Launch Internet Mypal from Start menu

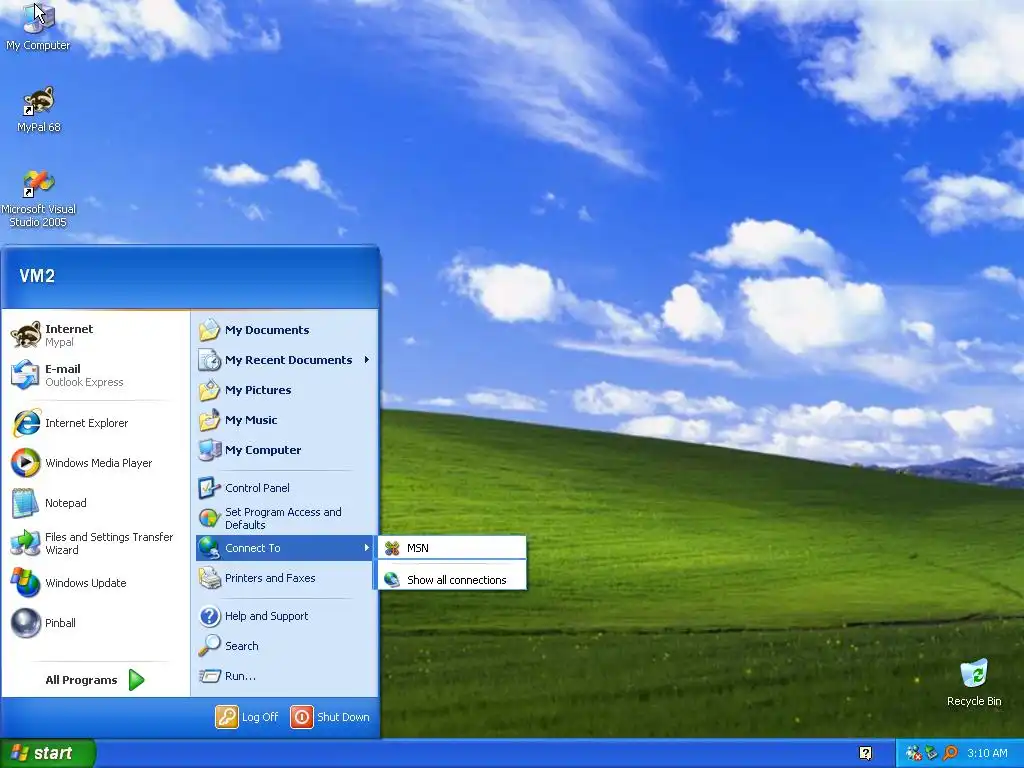tap(95, 335)
